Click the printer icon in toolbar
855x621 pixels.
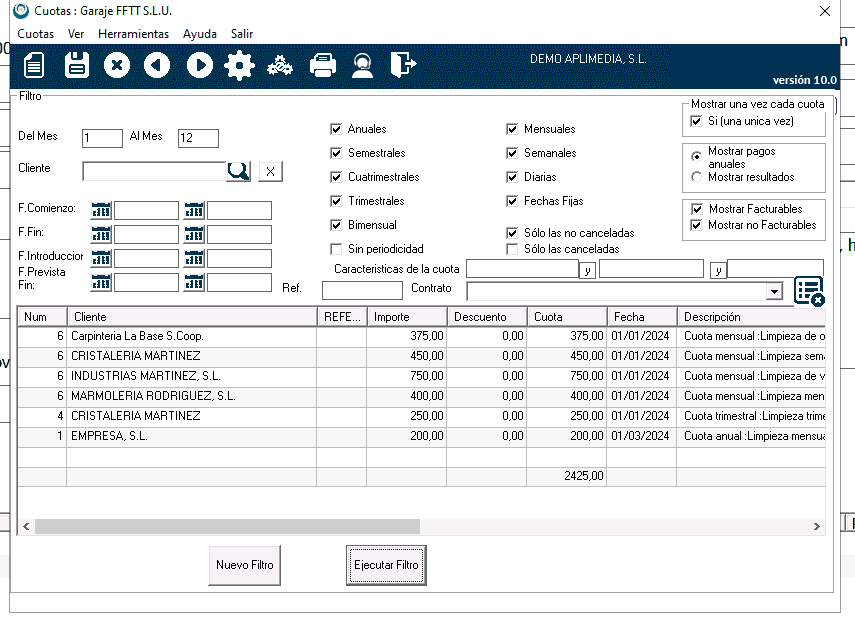click(322, 66)
